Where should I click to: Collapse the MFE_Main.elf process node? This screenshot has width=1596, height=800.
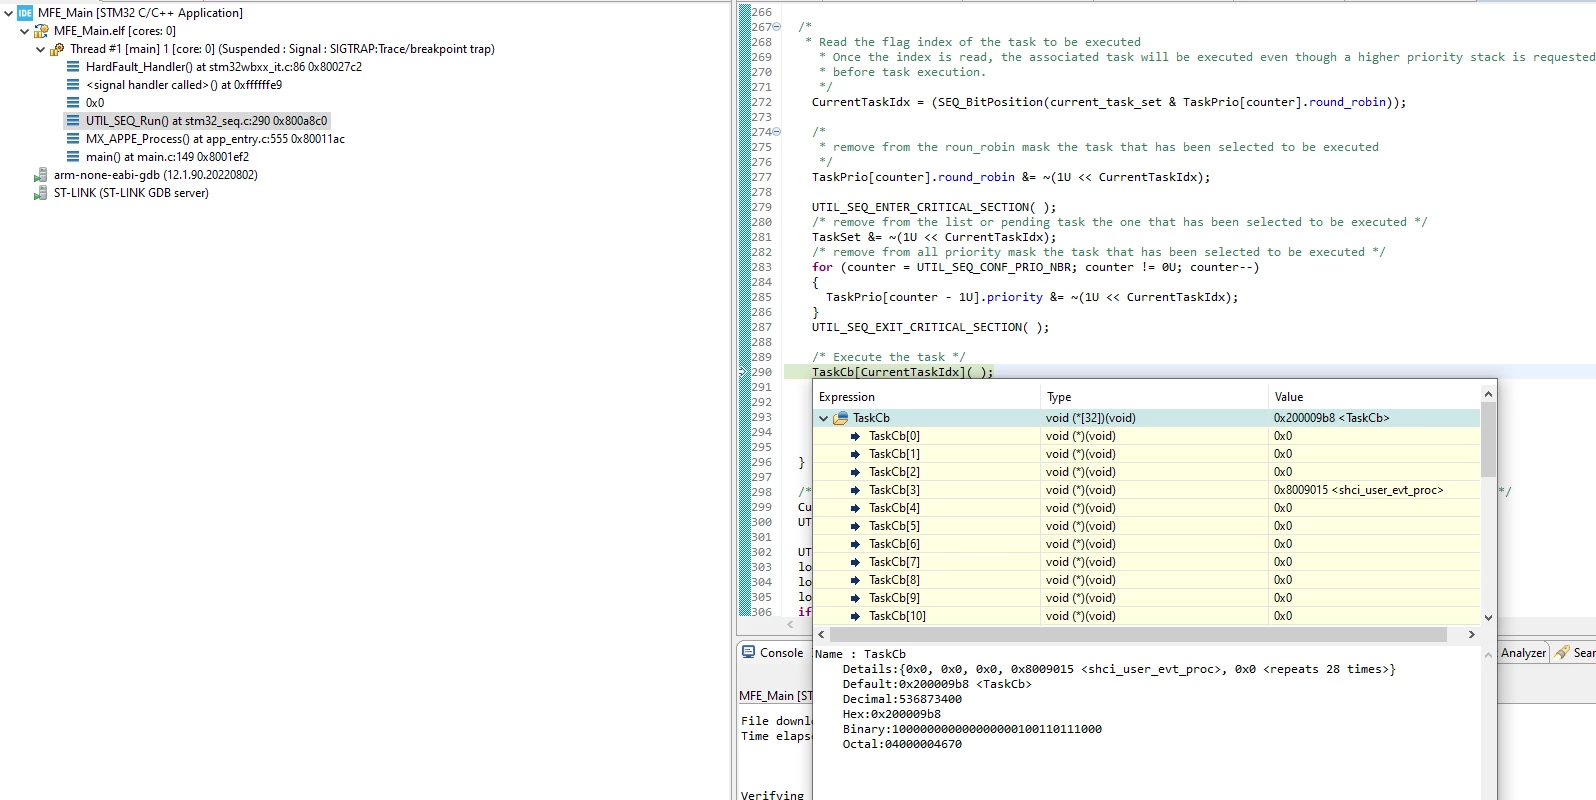tap(24, 31)
